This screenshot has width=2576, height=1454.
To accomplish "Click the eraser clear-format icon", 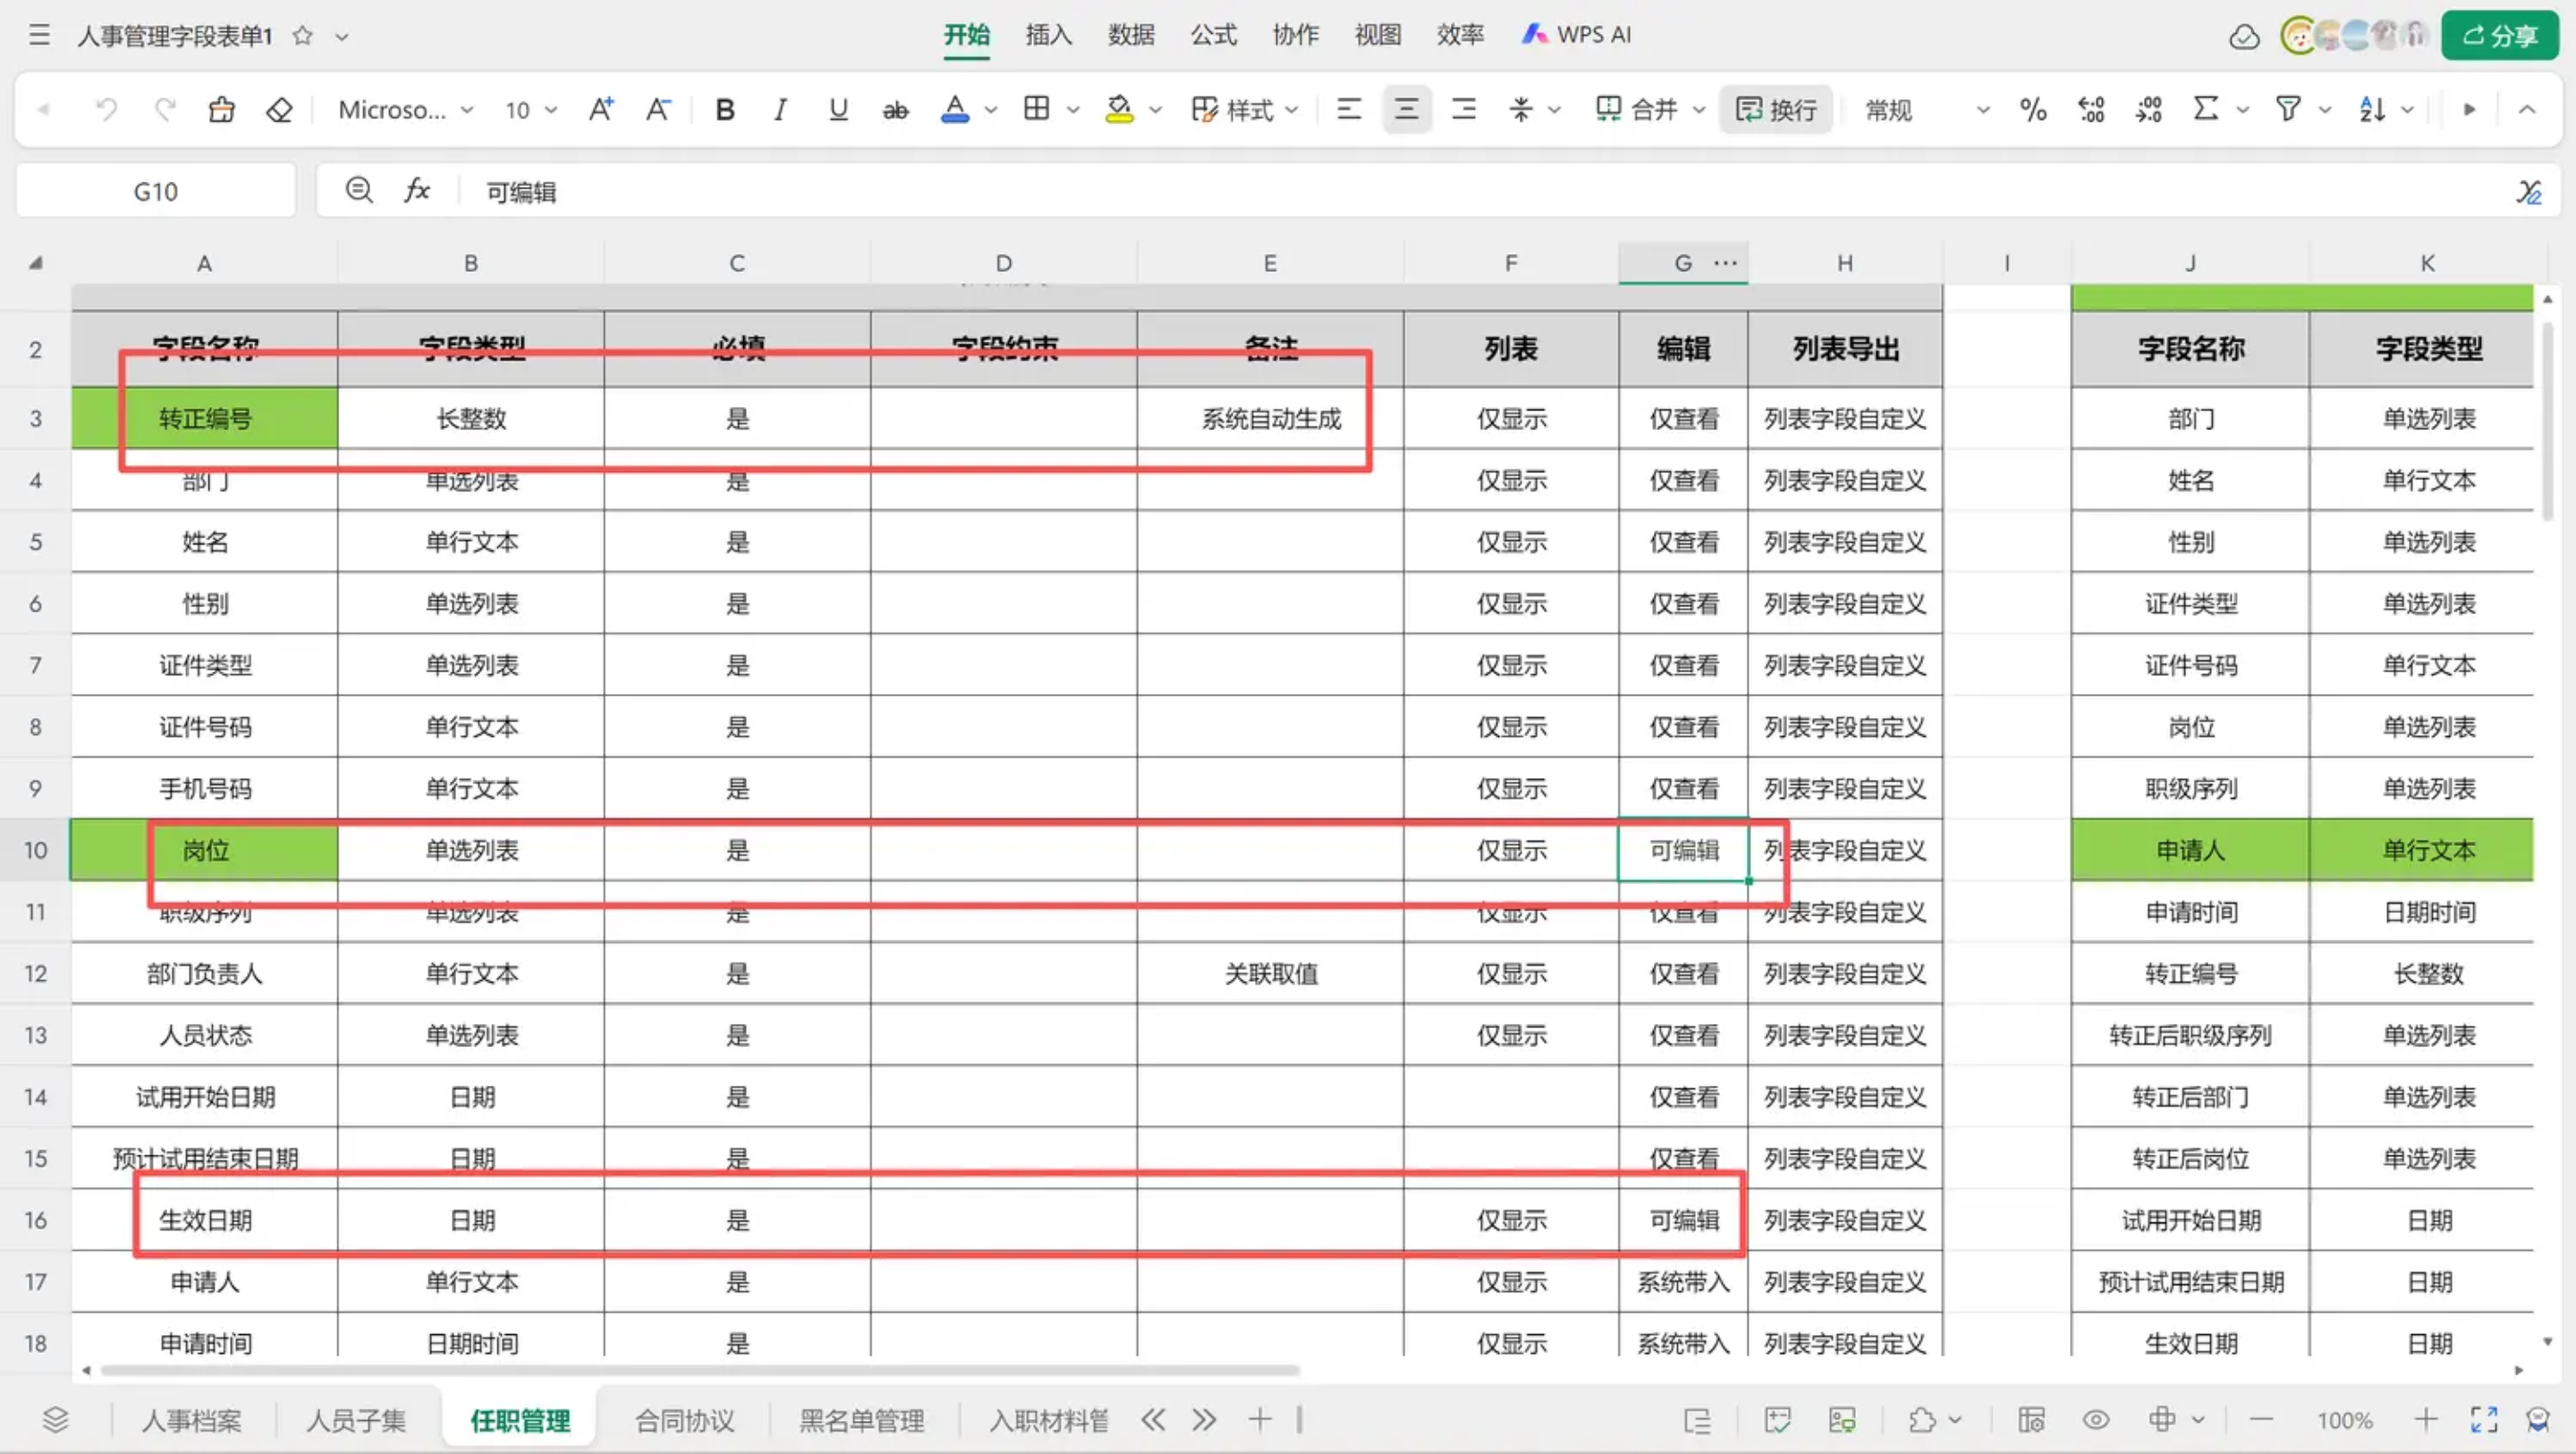I will click(279, 109).
